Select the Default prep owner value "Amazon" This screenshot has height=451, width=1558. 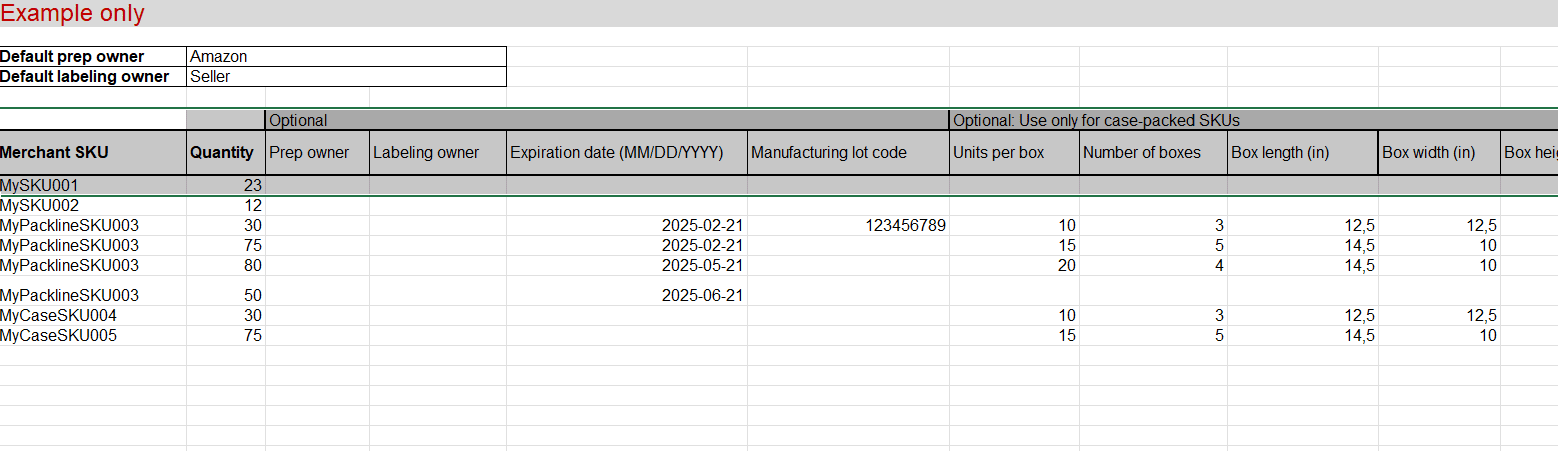[218, 57]
